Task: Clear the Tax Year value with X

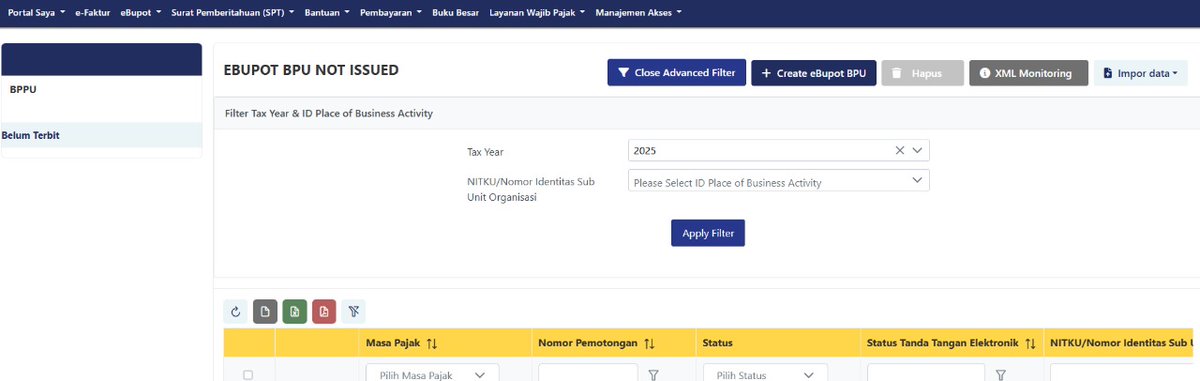Action: (x=899, y=150)
